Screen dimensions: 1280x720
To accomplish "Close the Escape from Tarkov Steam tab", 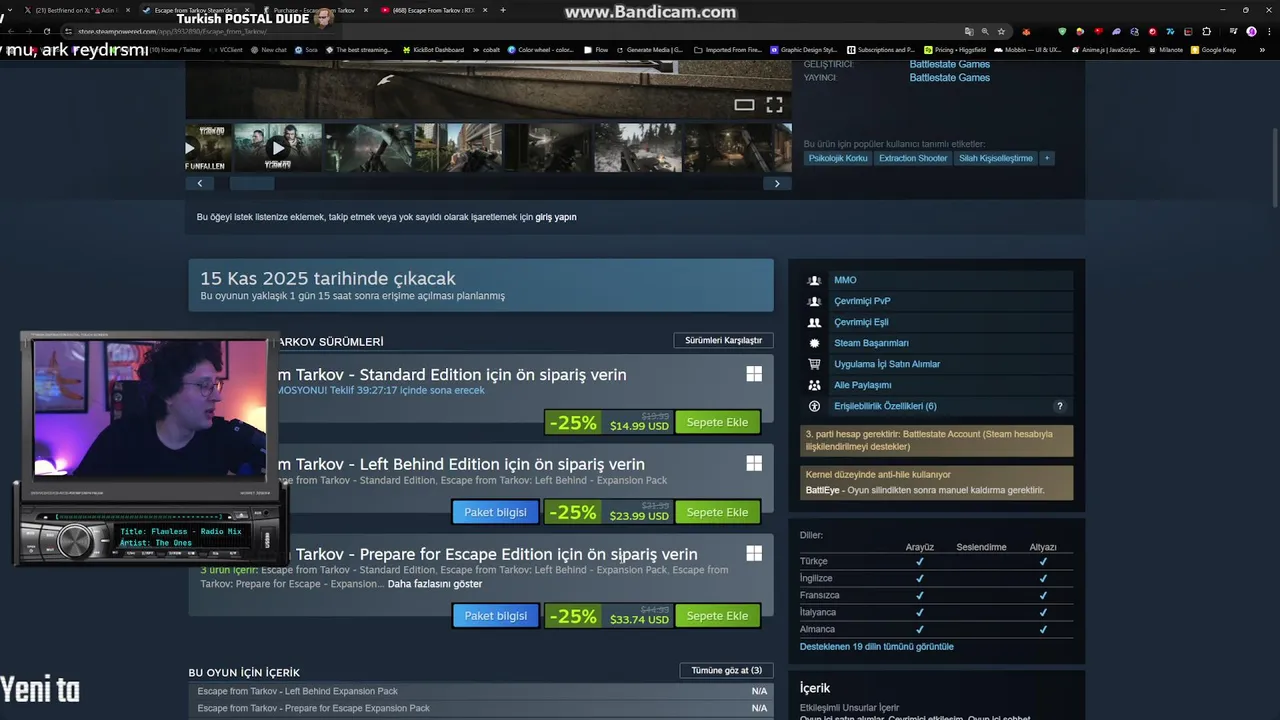I will [x=248, y=10].
